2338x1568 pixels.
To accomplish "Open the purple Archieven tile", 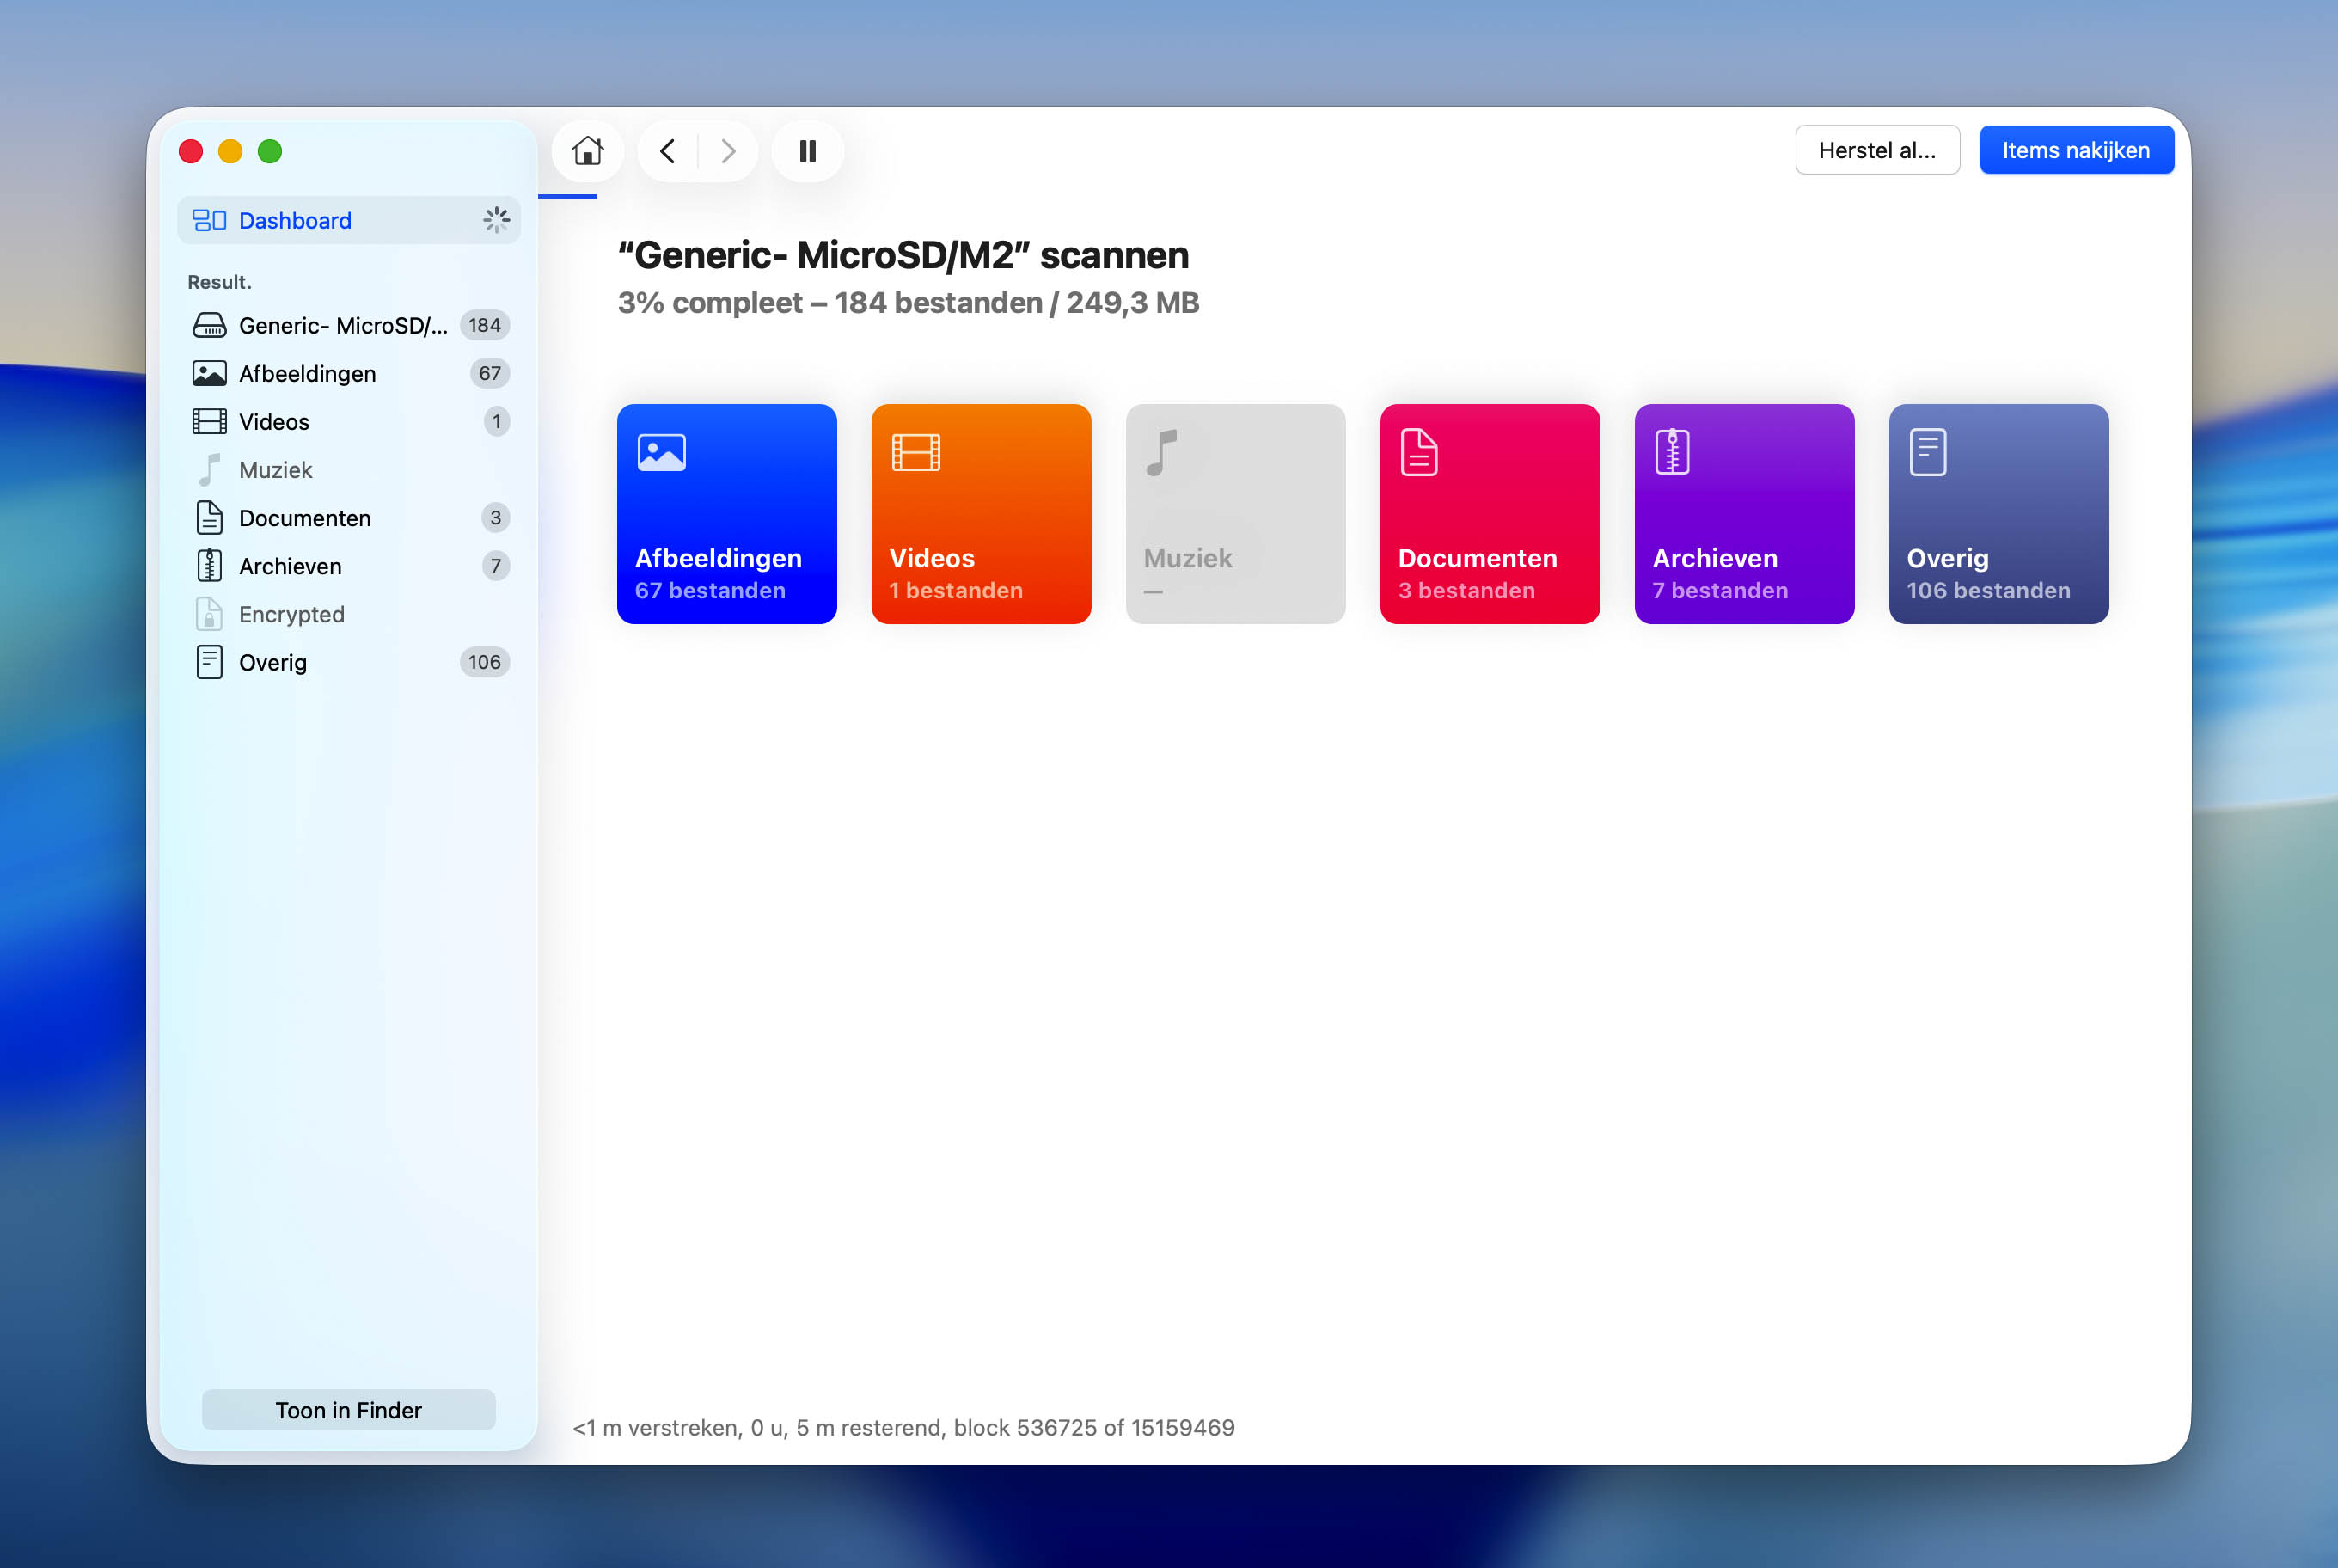I will pos(1744,514).
